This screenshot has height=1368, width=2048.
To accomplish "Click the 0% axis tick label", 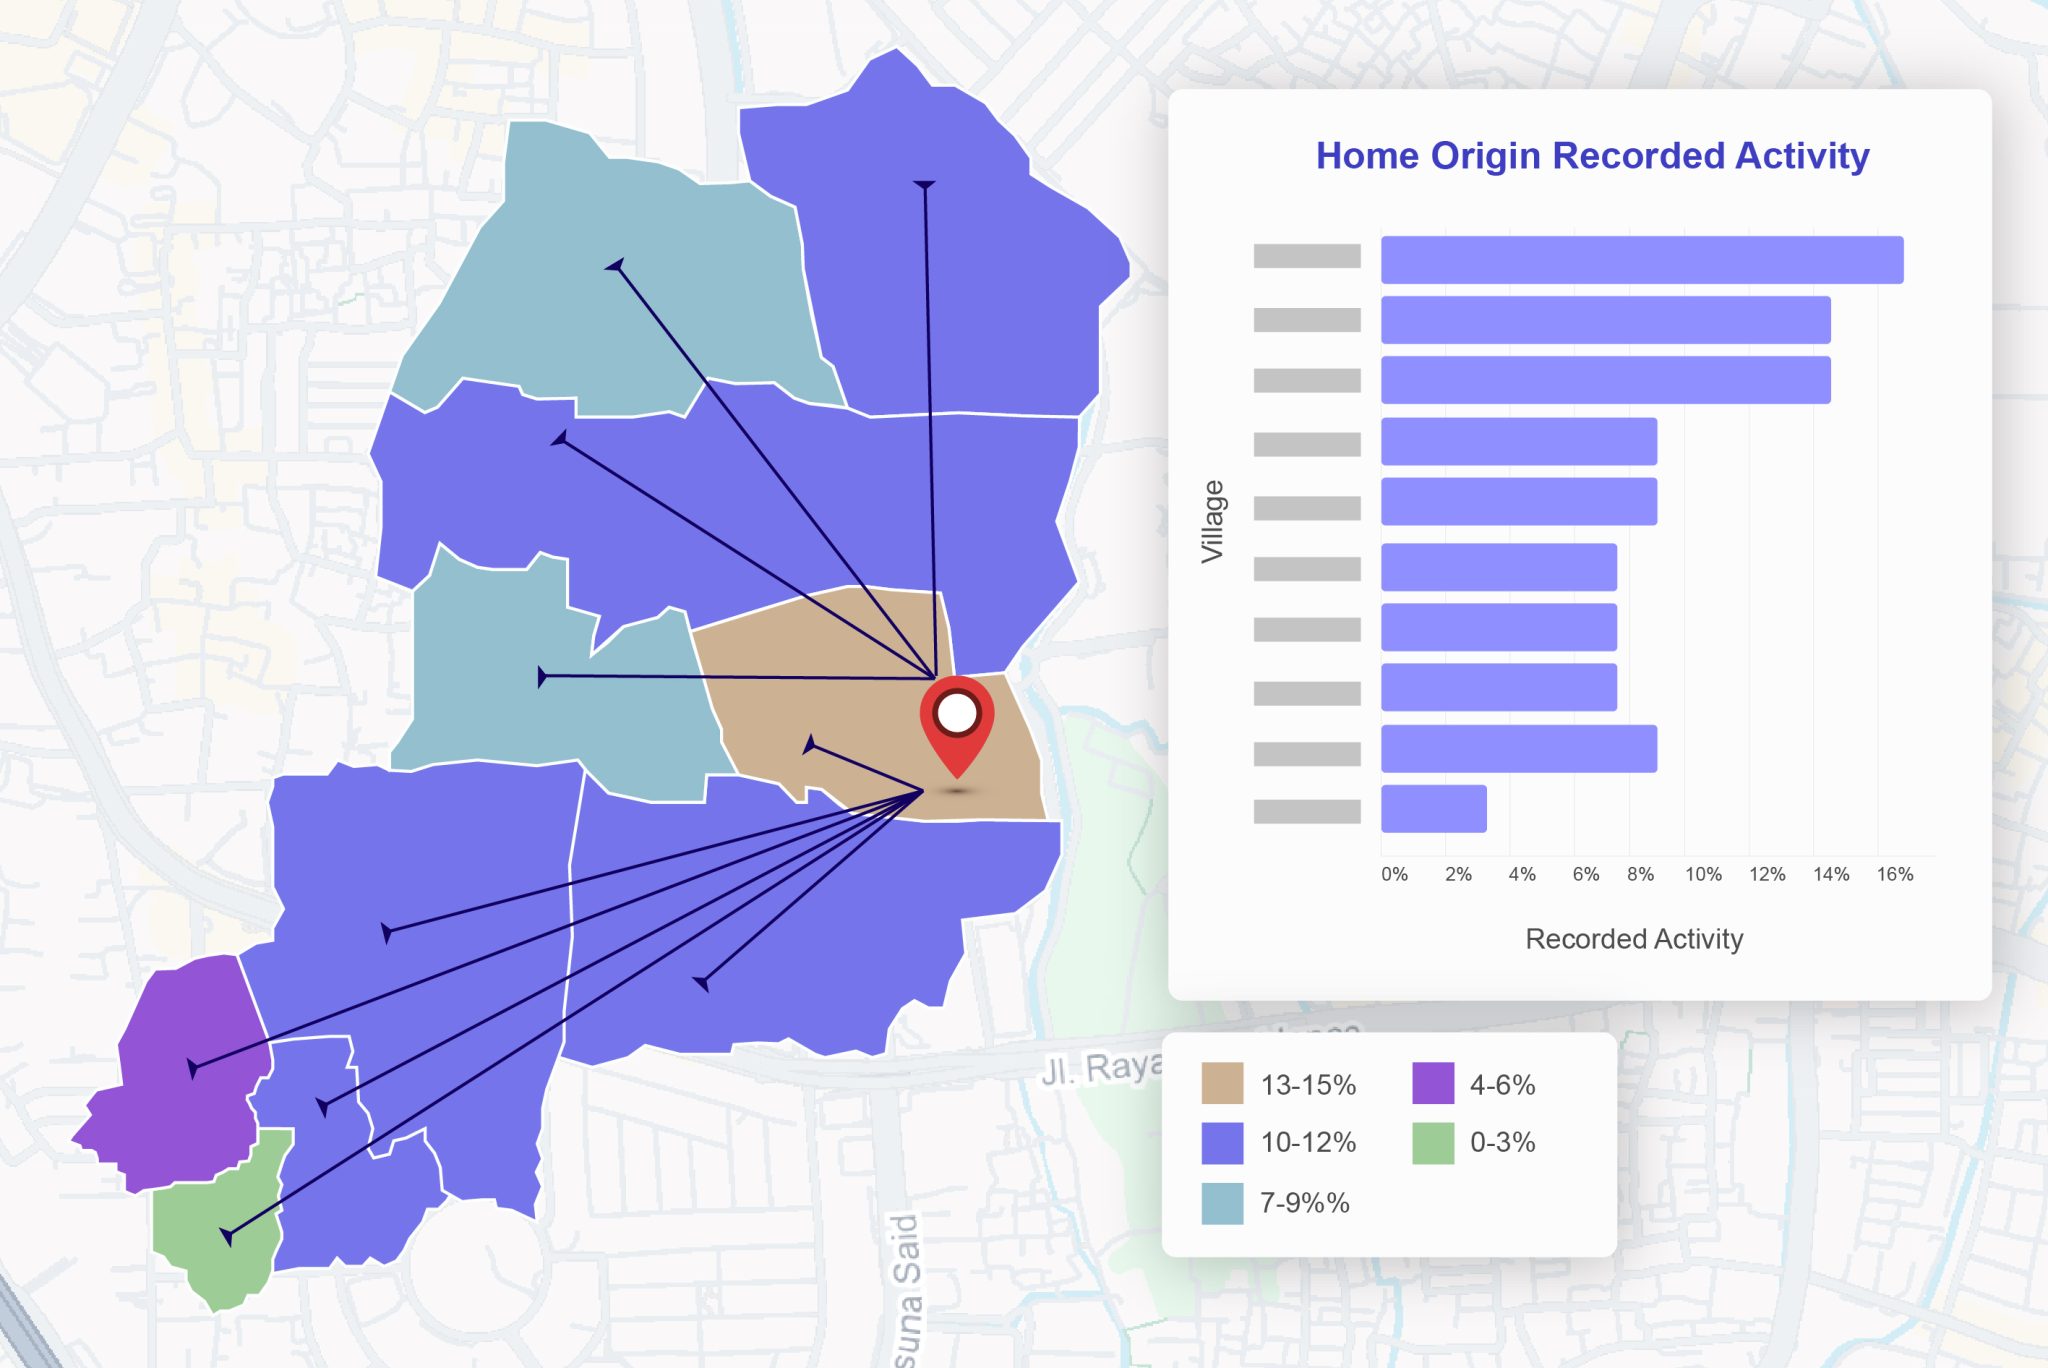I will coord(1394,874).
